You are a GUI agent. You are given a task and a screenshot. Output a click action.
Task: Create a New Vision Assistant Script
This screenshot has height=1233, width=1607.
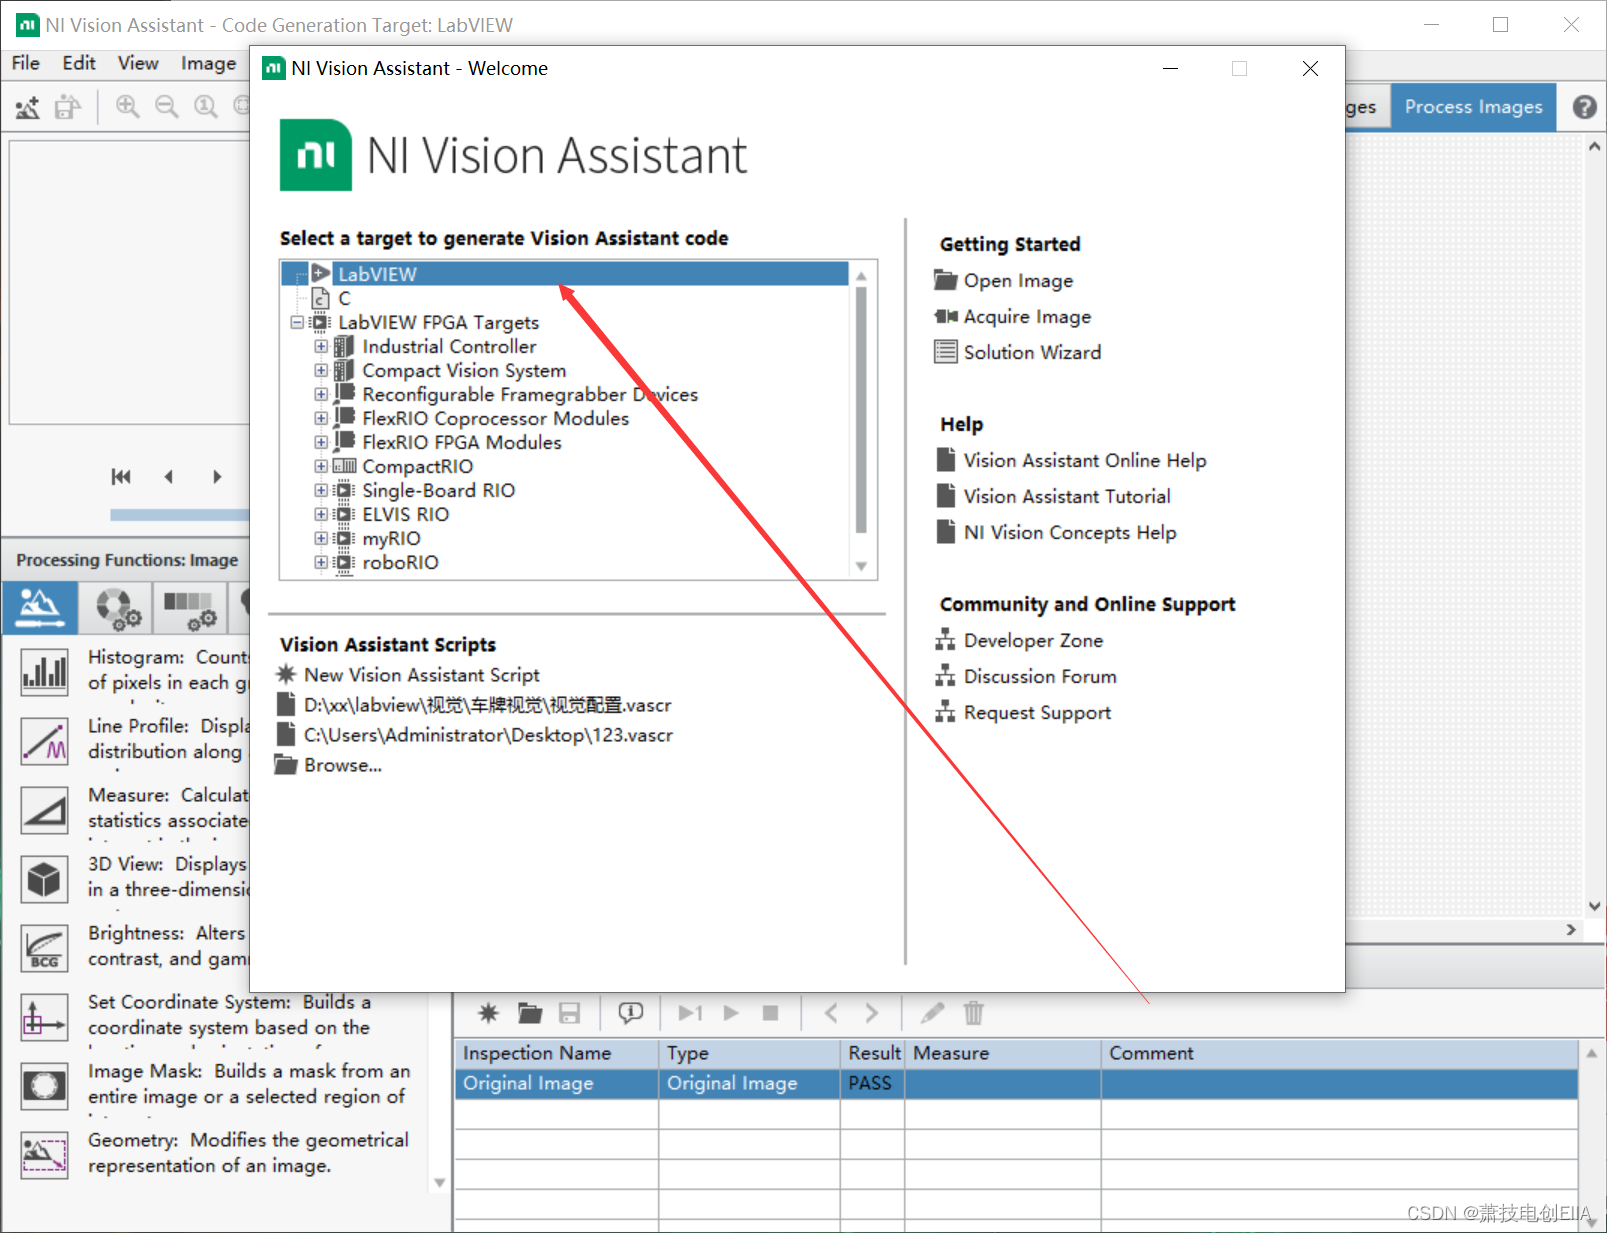tap(421, 675)
